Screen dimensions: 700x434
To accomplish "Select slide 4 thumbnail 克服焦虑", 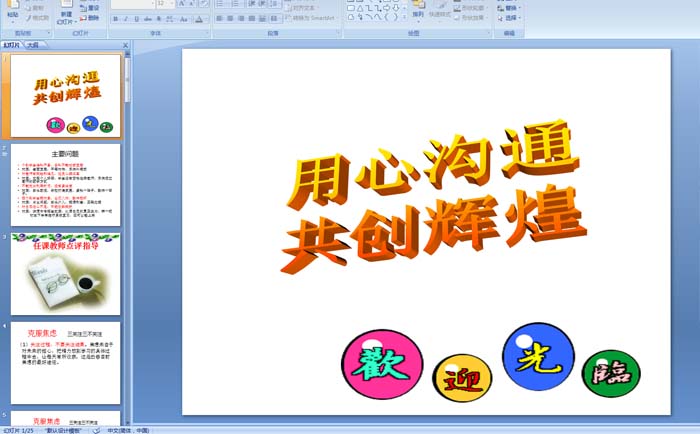I will click(x=66, y=363).
